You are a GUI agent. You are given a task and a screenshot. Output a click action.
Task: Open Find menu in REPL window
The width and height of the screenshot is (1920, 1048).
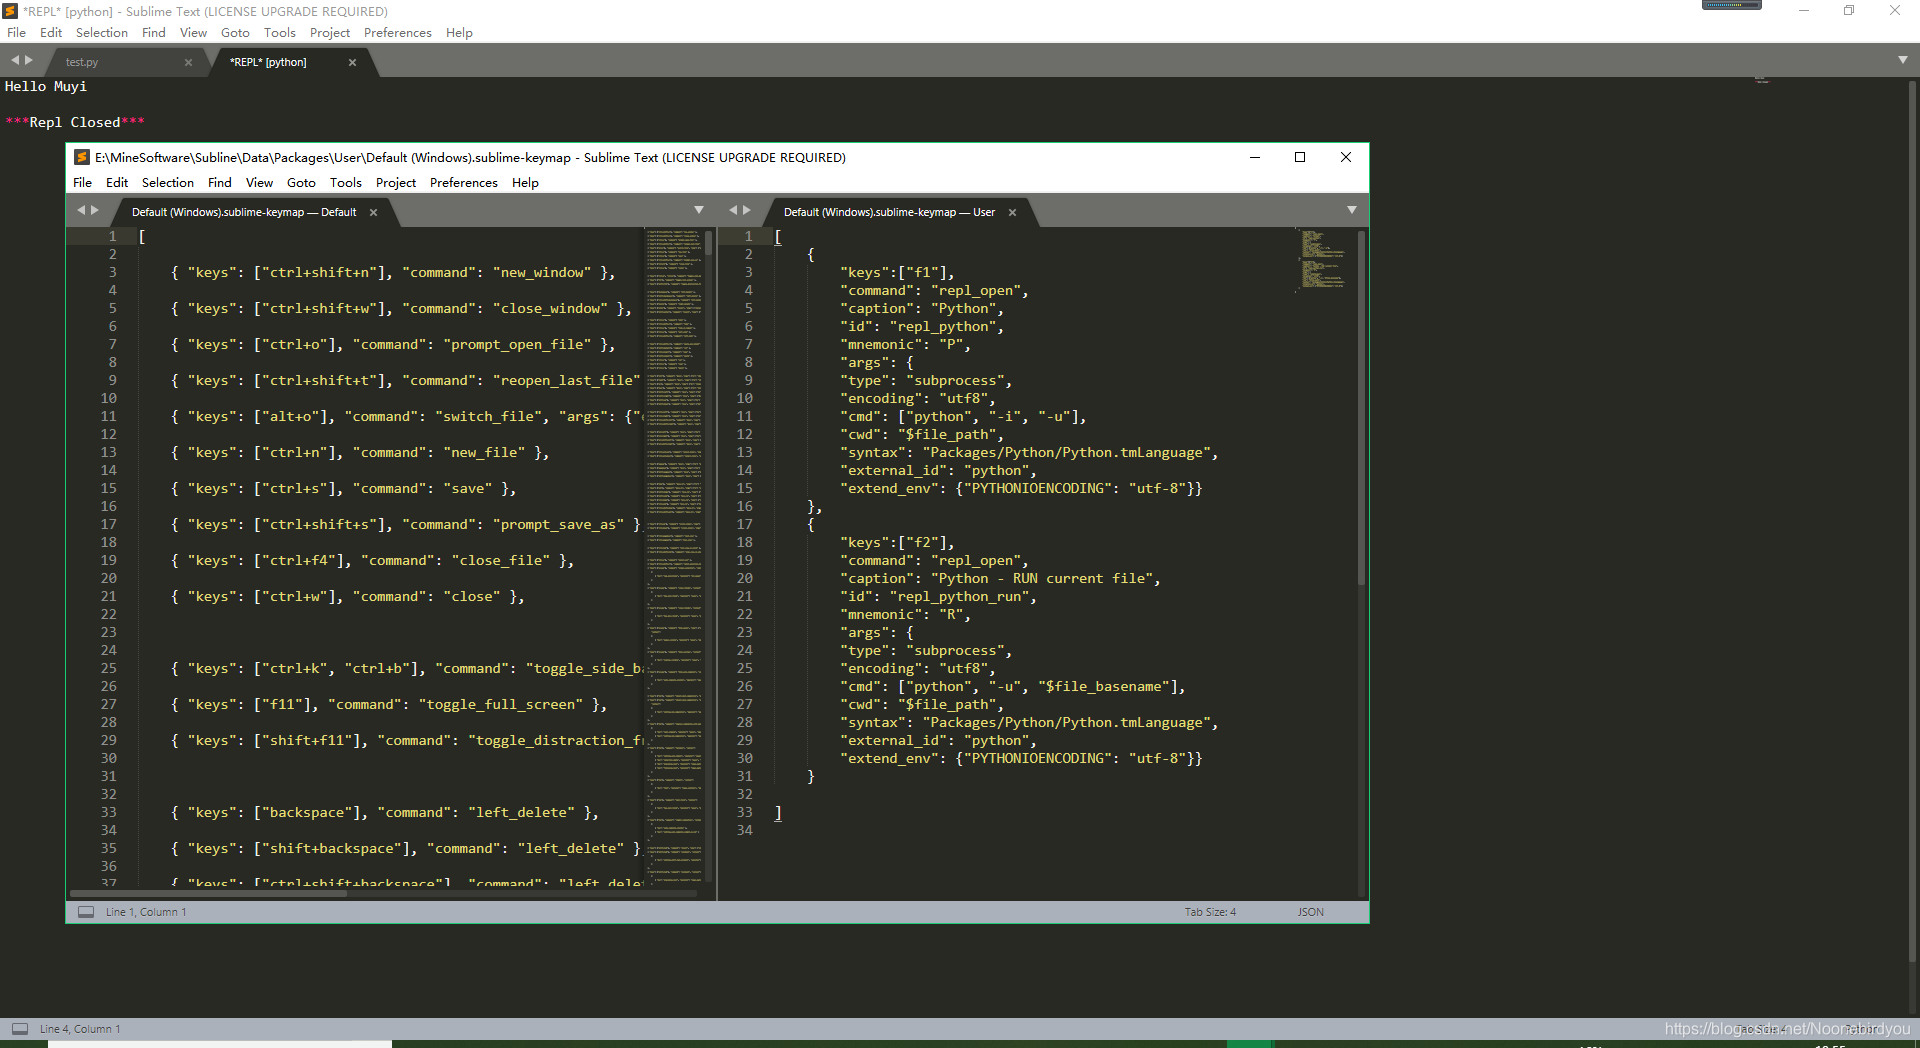pyautogui.click(x=154, y=33)
